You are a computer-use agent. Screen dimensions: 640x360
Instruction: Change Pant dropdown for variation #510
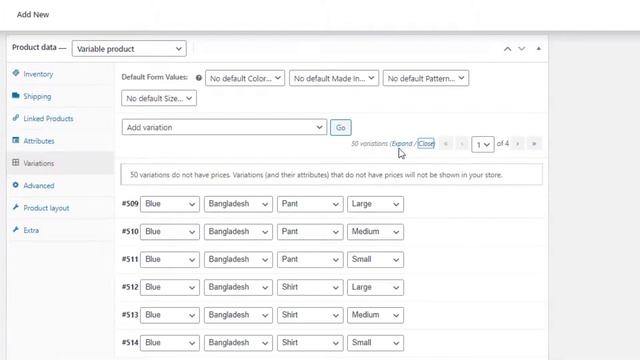click(310, 231)
